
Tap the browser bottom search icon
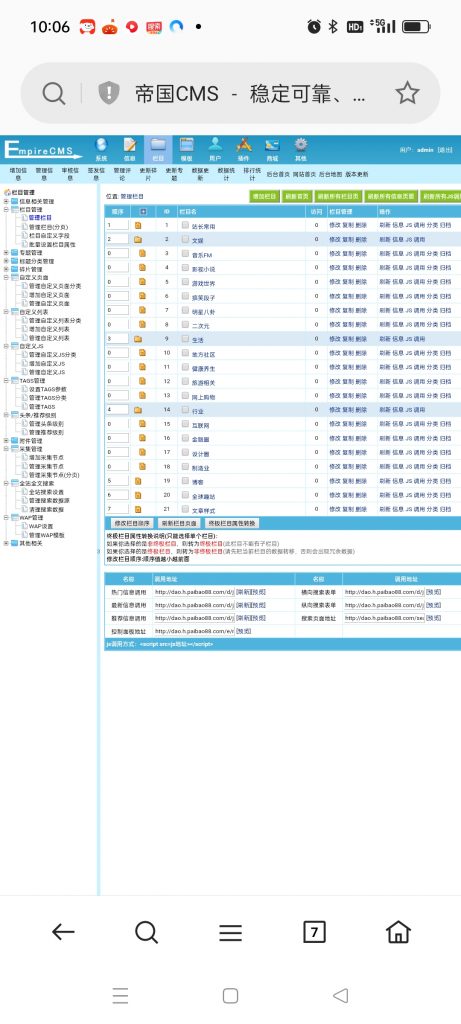[x=146, y=932]
